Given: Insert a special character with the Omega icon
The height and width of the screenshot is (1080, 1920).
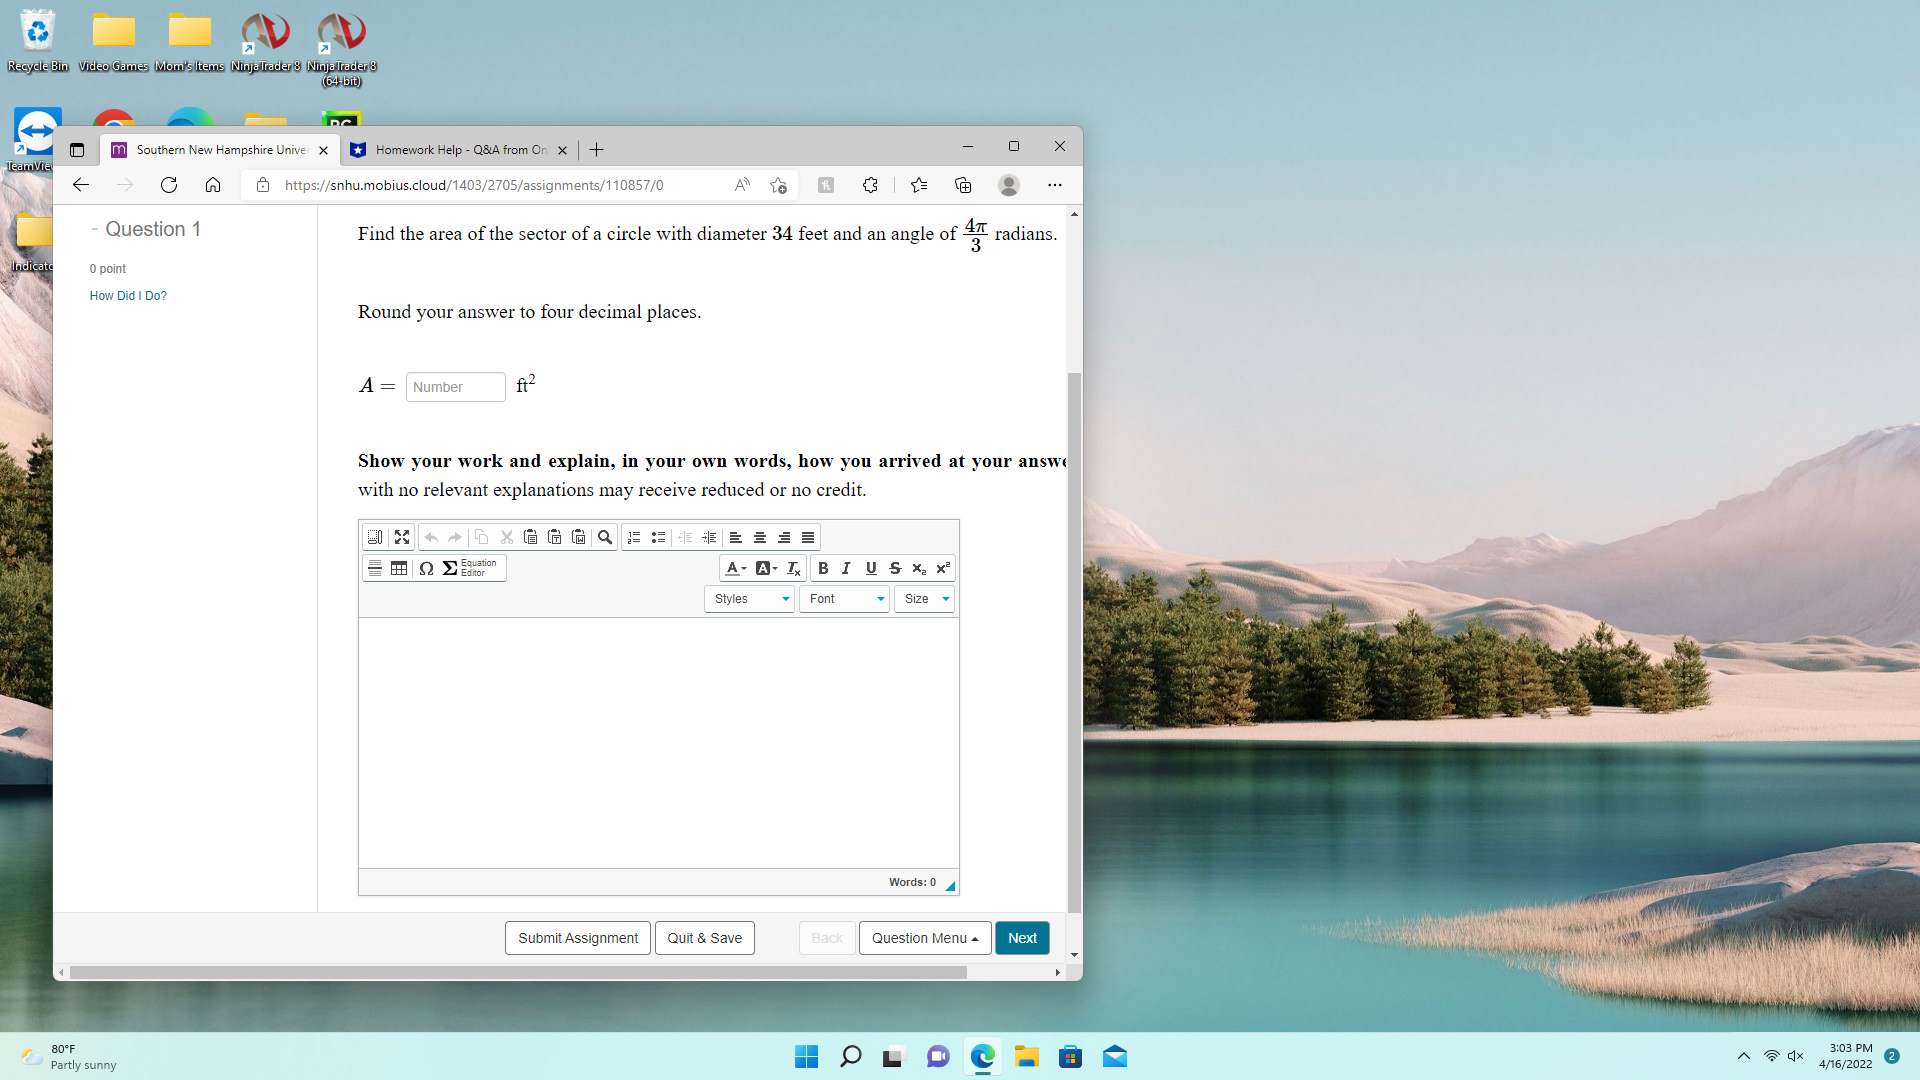Looking at the screenshot, I should (427, 568).
